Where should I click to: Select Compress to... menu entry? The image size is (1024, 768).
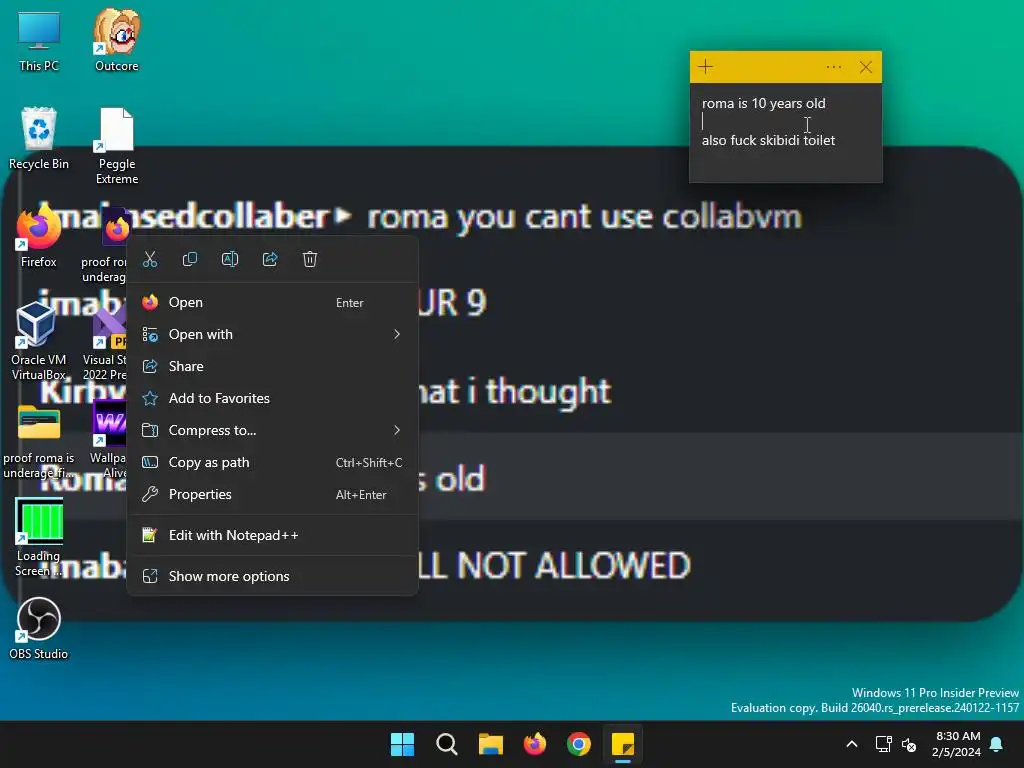click(272, 430)
